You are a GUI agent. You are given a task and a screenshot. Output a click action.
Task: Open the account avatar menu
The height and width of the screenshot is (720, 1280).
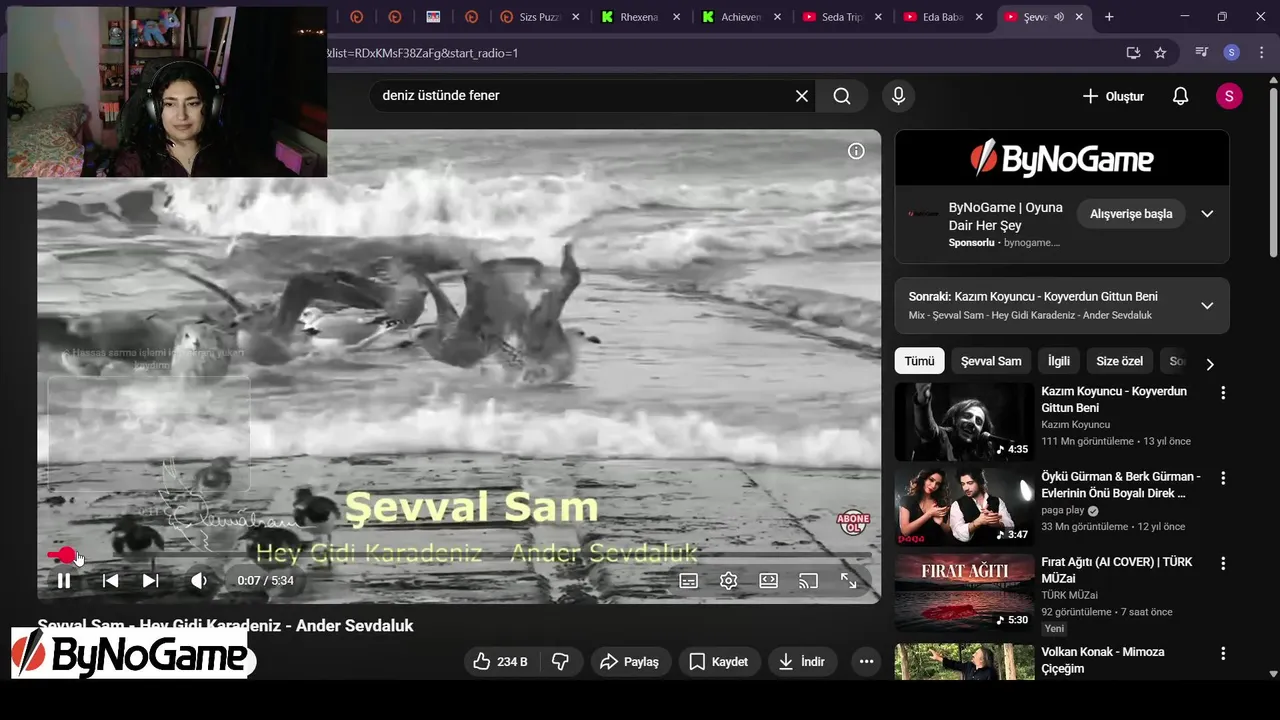coord(1229,96)
